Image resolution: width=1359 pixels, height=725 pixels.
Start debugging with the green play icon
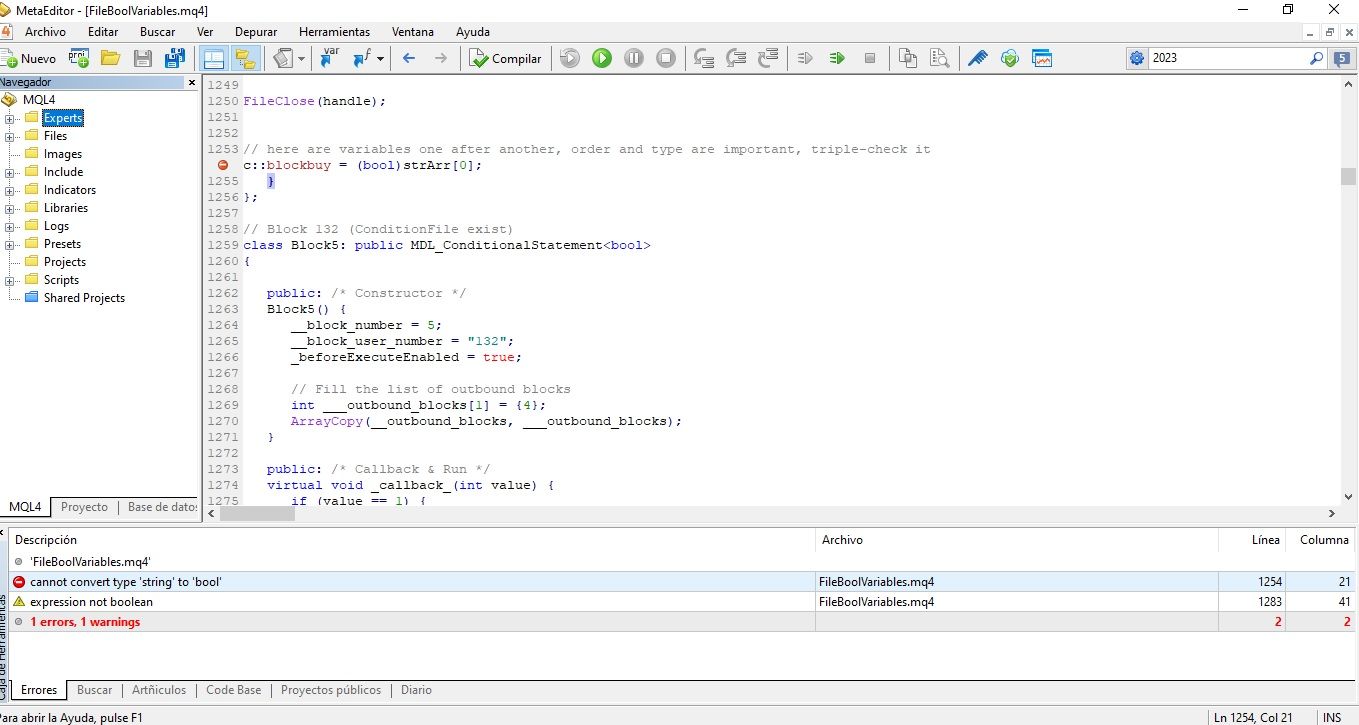(601, 58)
